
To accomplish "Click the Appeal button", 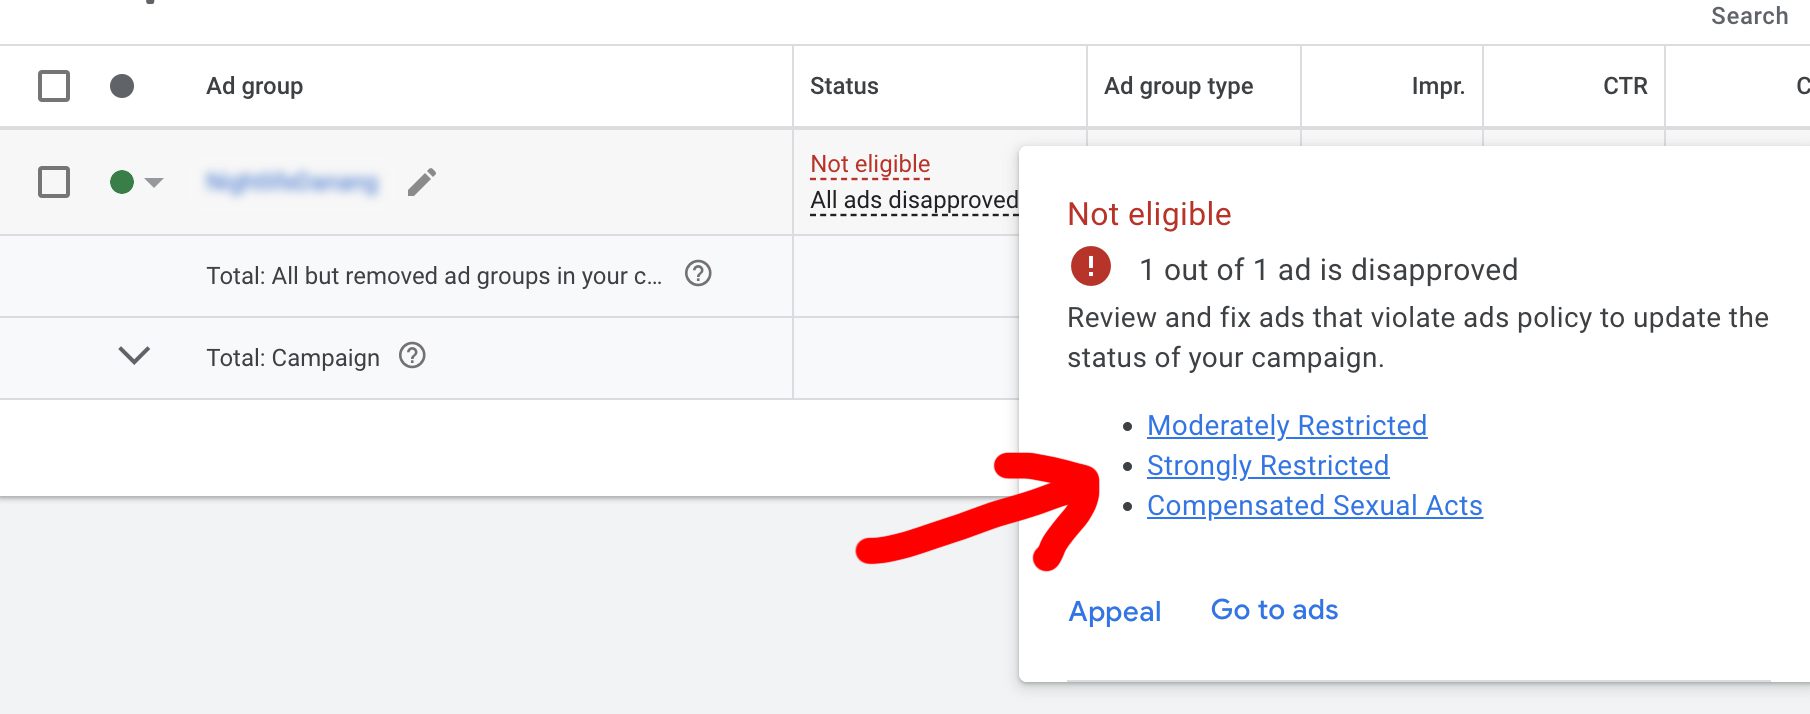I will click(x=1115, y=611).
